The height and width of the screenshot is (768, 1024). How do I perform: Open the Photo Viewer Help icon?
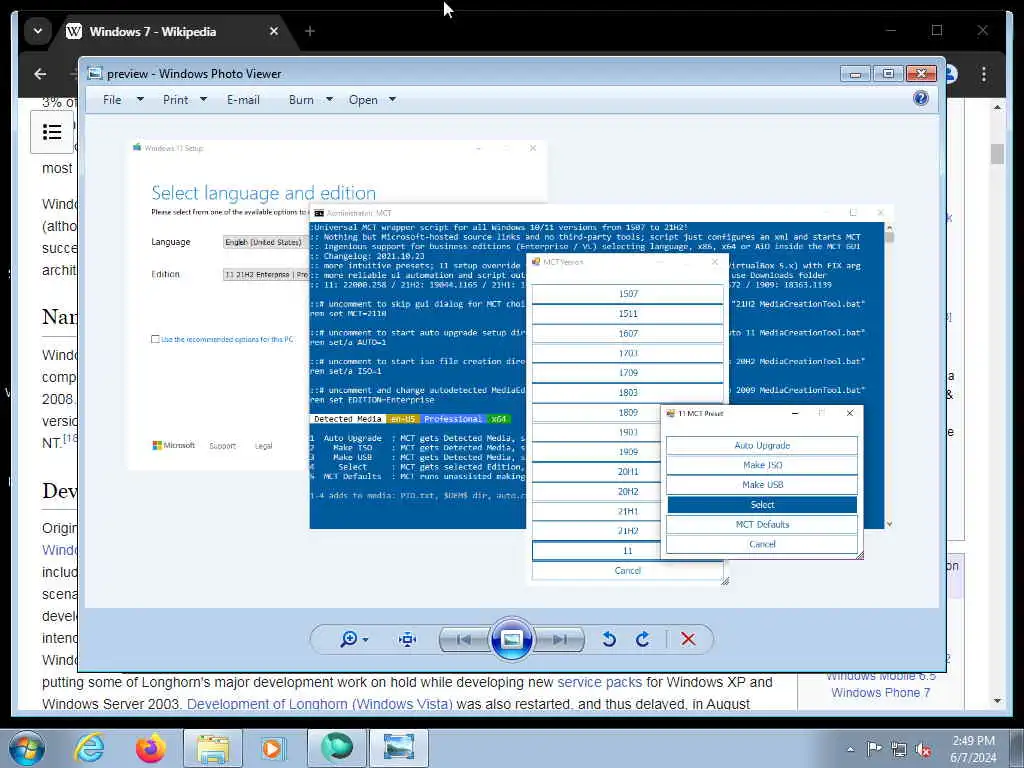point(921,99)
